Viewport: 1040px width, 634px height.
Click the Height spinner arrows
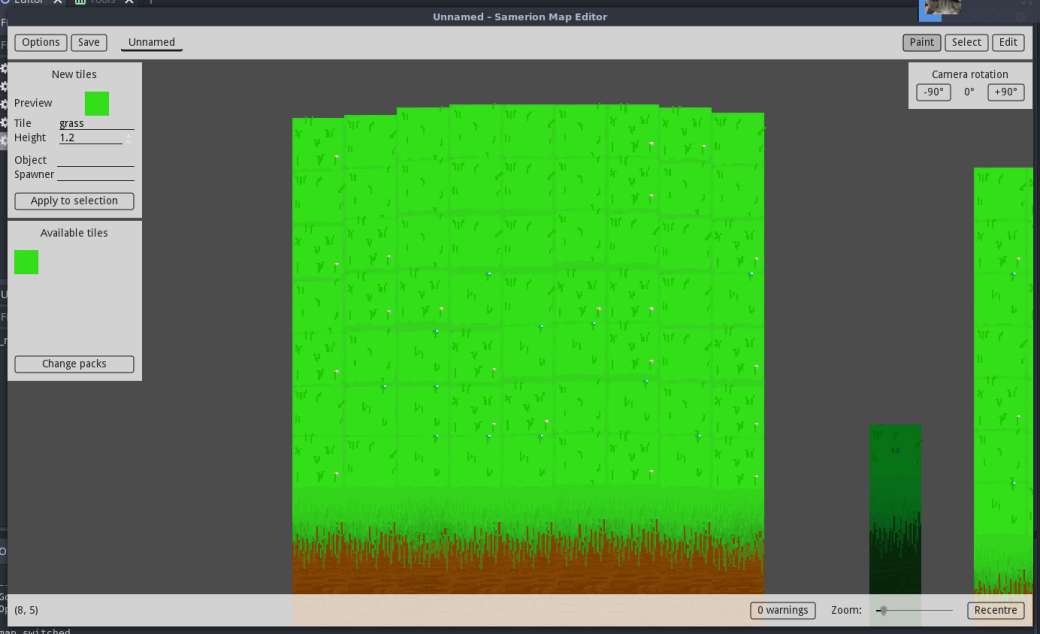click(x=129, y=138)
